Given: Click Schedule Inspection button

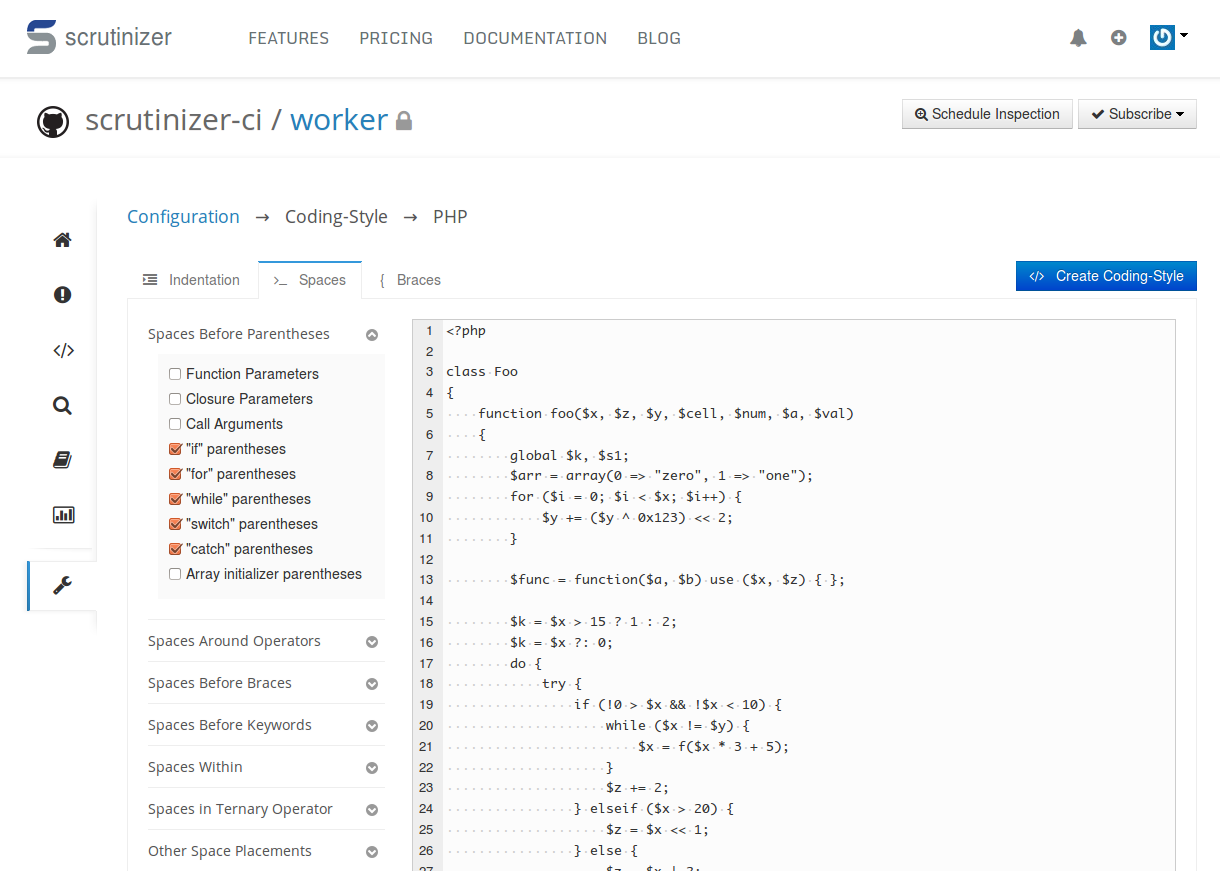Looking at the screenshot, I should click(987, 114).
